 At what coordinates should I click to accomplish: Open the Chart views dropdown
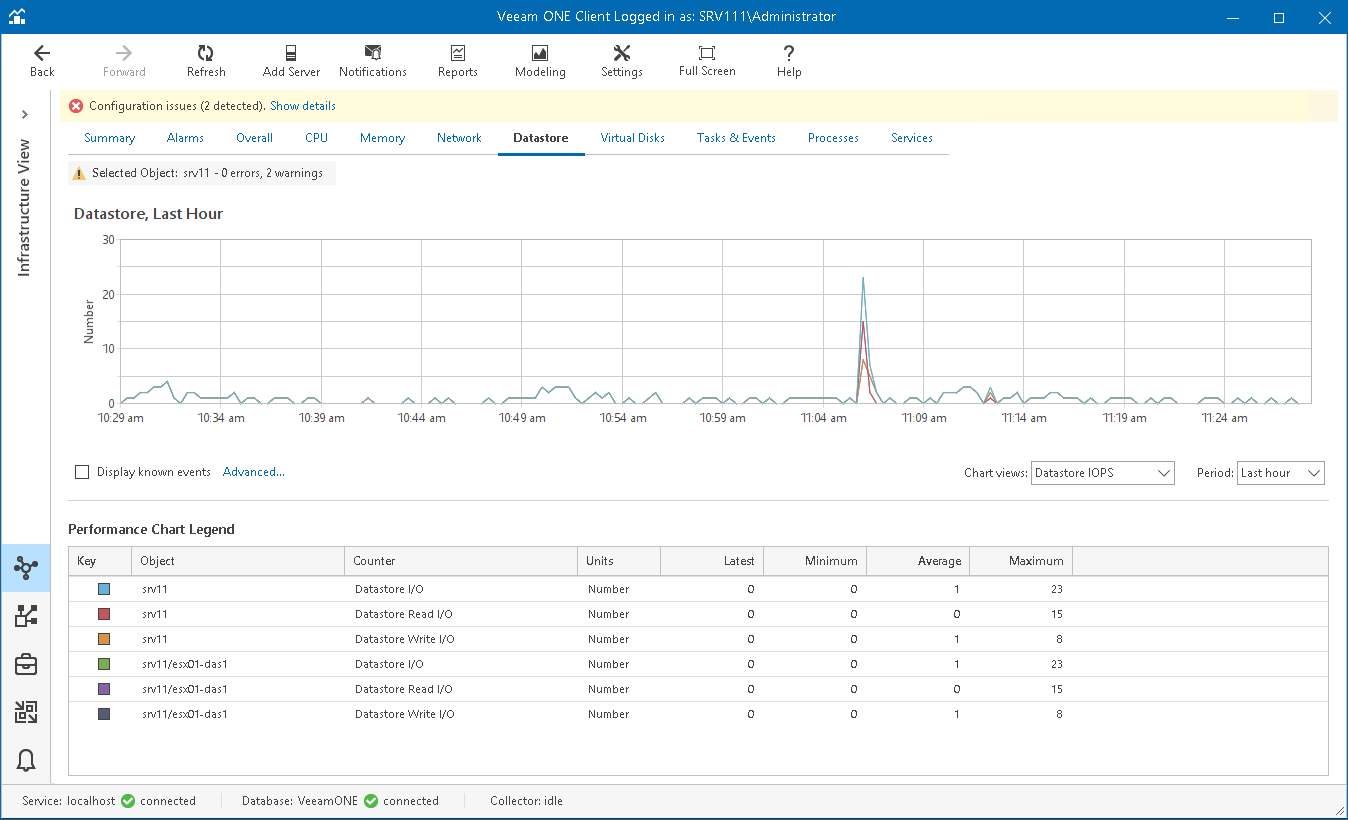point(1102,473)
